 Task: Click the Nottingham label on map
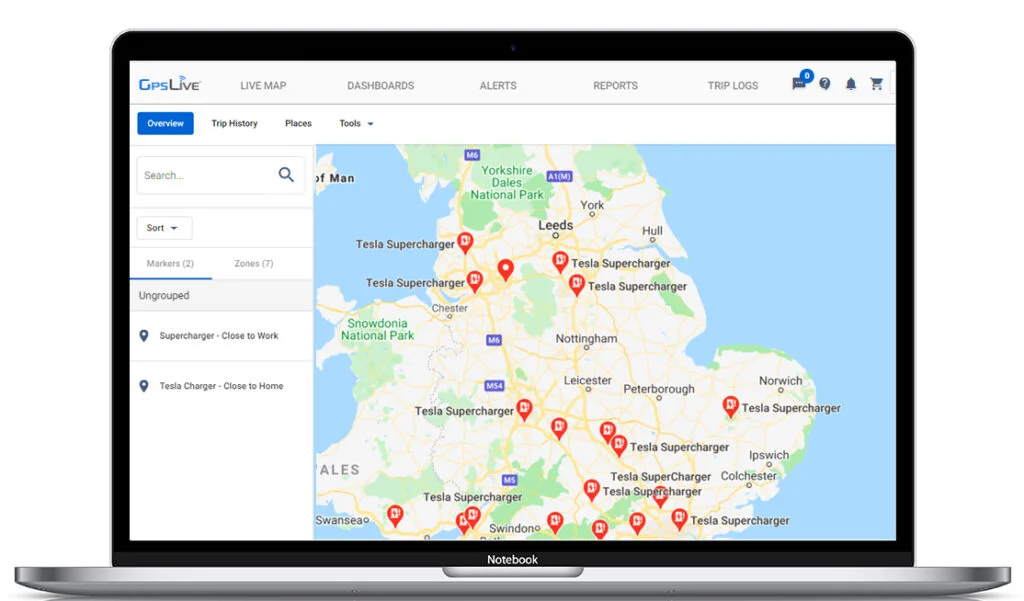click(x=586, y=338)
